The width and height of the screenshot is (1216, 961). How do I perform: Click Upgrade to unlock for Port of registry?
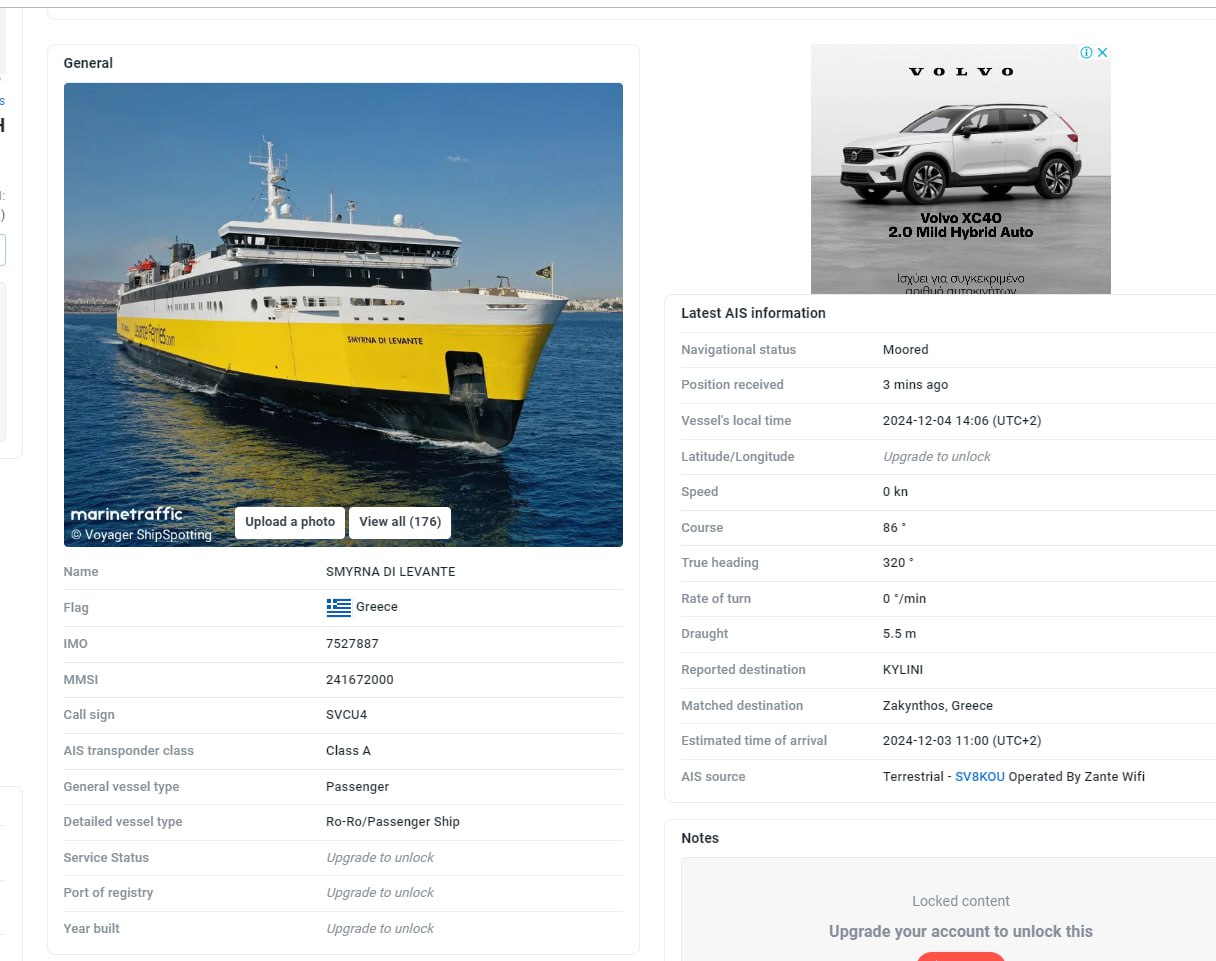(380, 893)
